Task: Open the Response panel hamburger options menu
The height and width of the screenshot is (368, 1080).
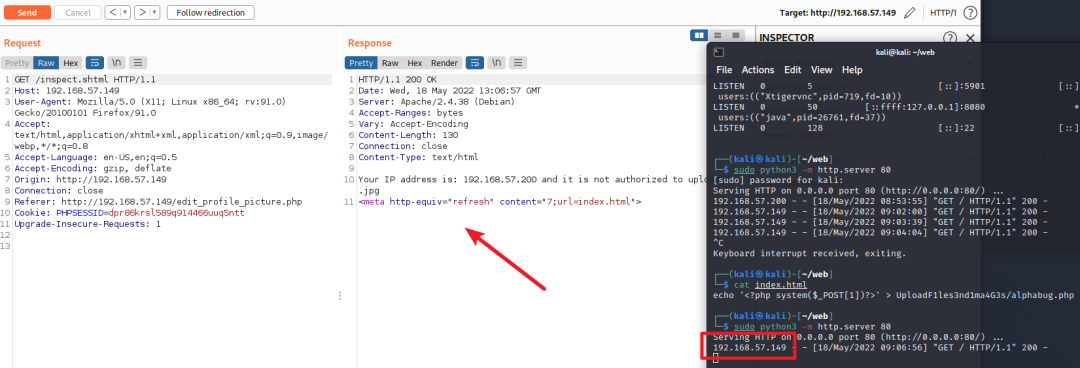Action: coord(518,63)
